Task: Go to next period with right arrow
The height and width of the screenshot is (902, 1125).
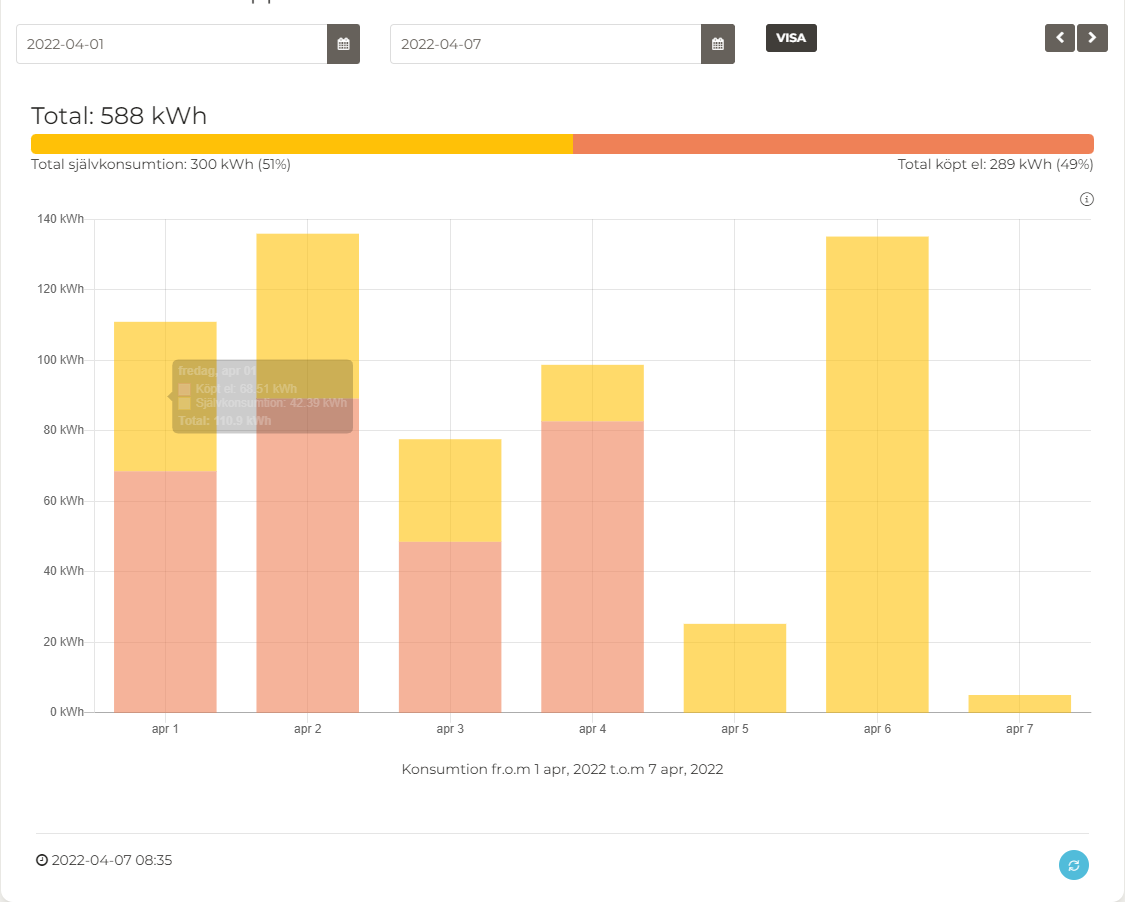Action: pos(1092,38)
